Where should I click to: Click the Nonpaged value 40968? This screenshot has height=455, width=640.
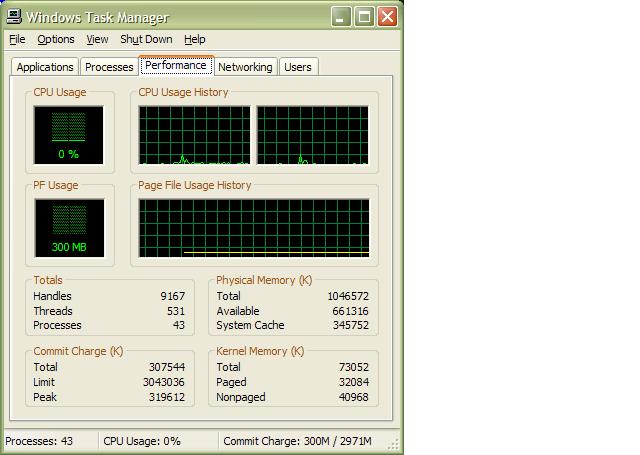[x=353, y=397]
